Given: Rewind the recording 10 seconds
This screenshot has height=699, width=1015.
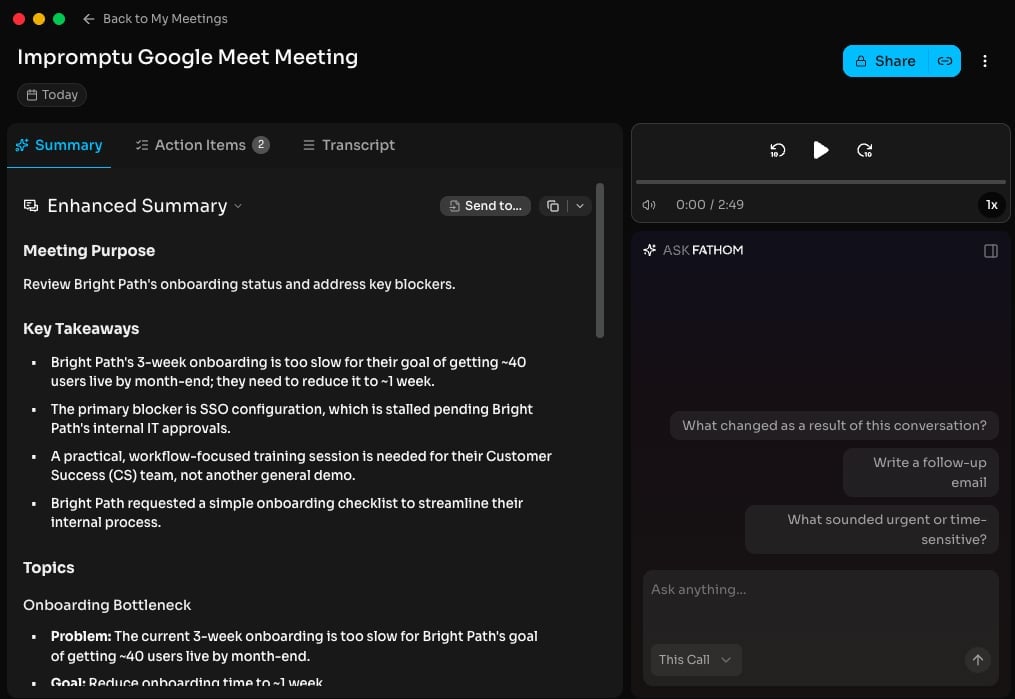Looking at the screenshot, I should (x=777, y=150).
